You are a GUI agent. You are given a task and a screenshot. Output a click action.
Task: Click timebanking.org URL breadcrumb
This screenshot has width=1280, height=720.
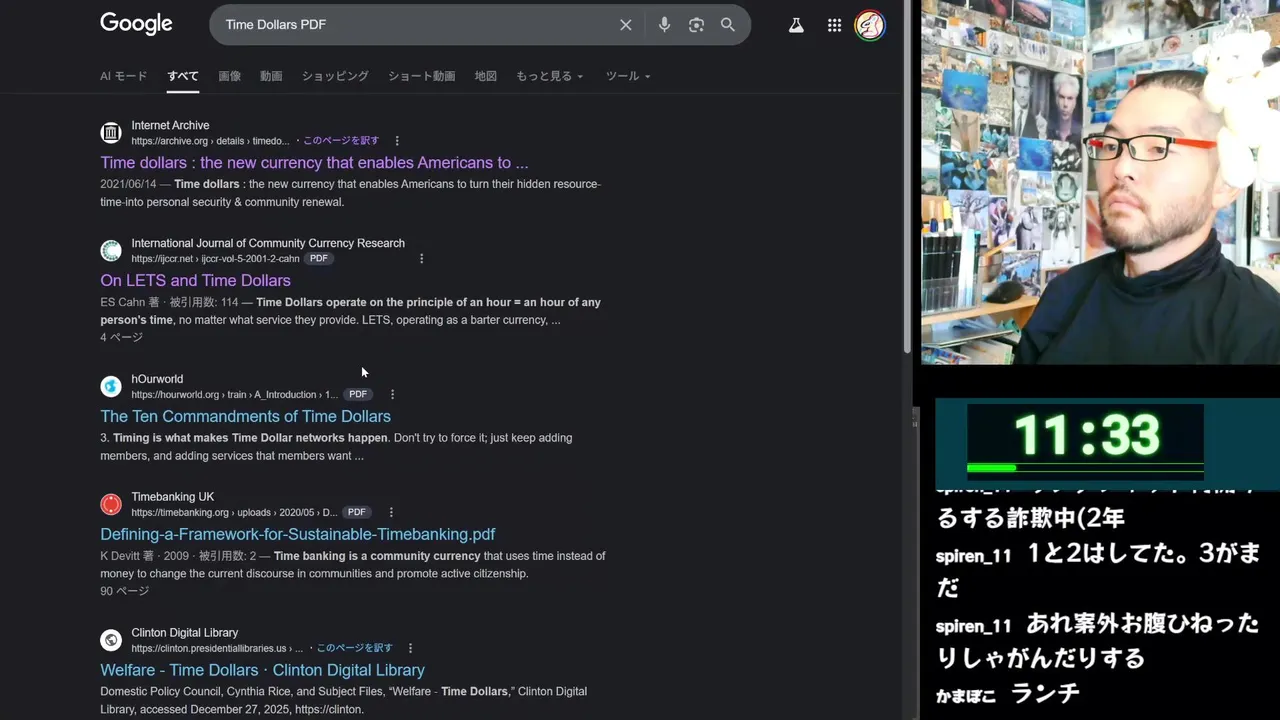tap(234, 512)
